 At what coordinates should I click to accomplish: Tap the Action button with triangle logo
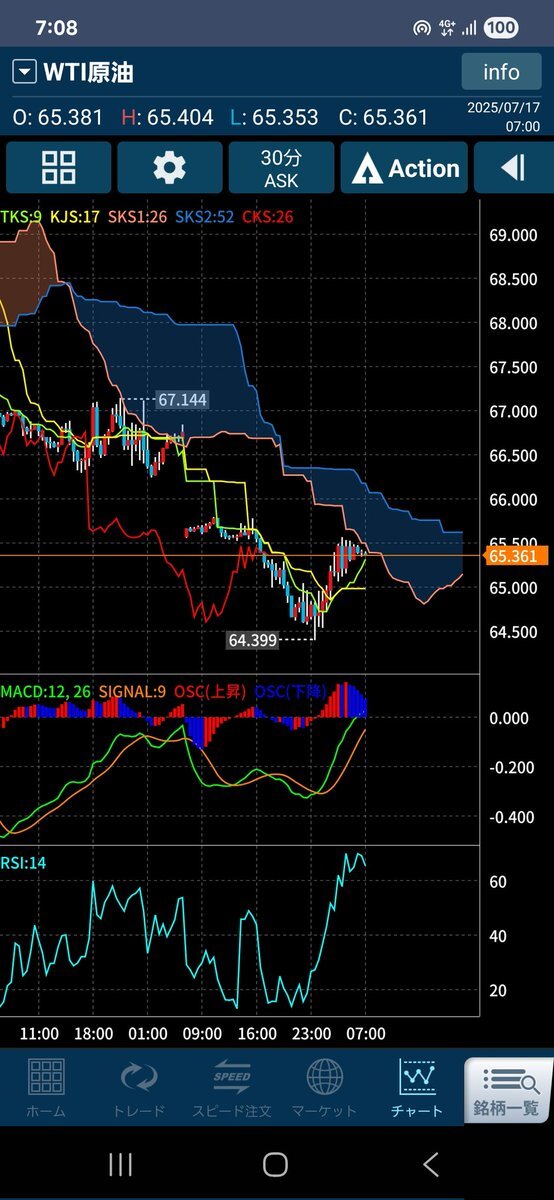tap(404, 168)
